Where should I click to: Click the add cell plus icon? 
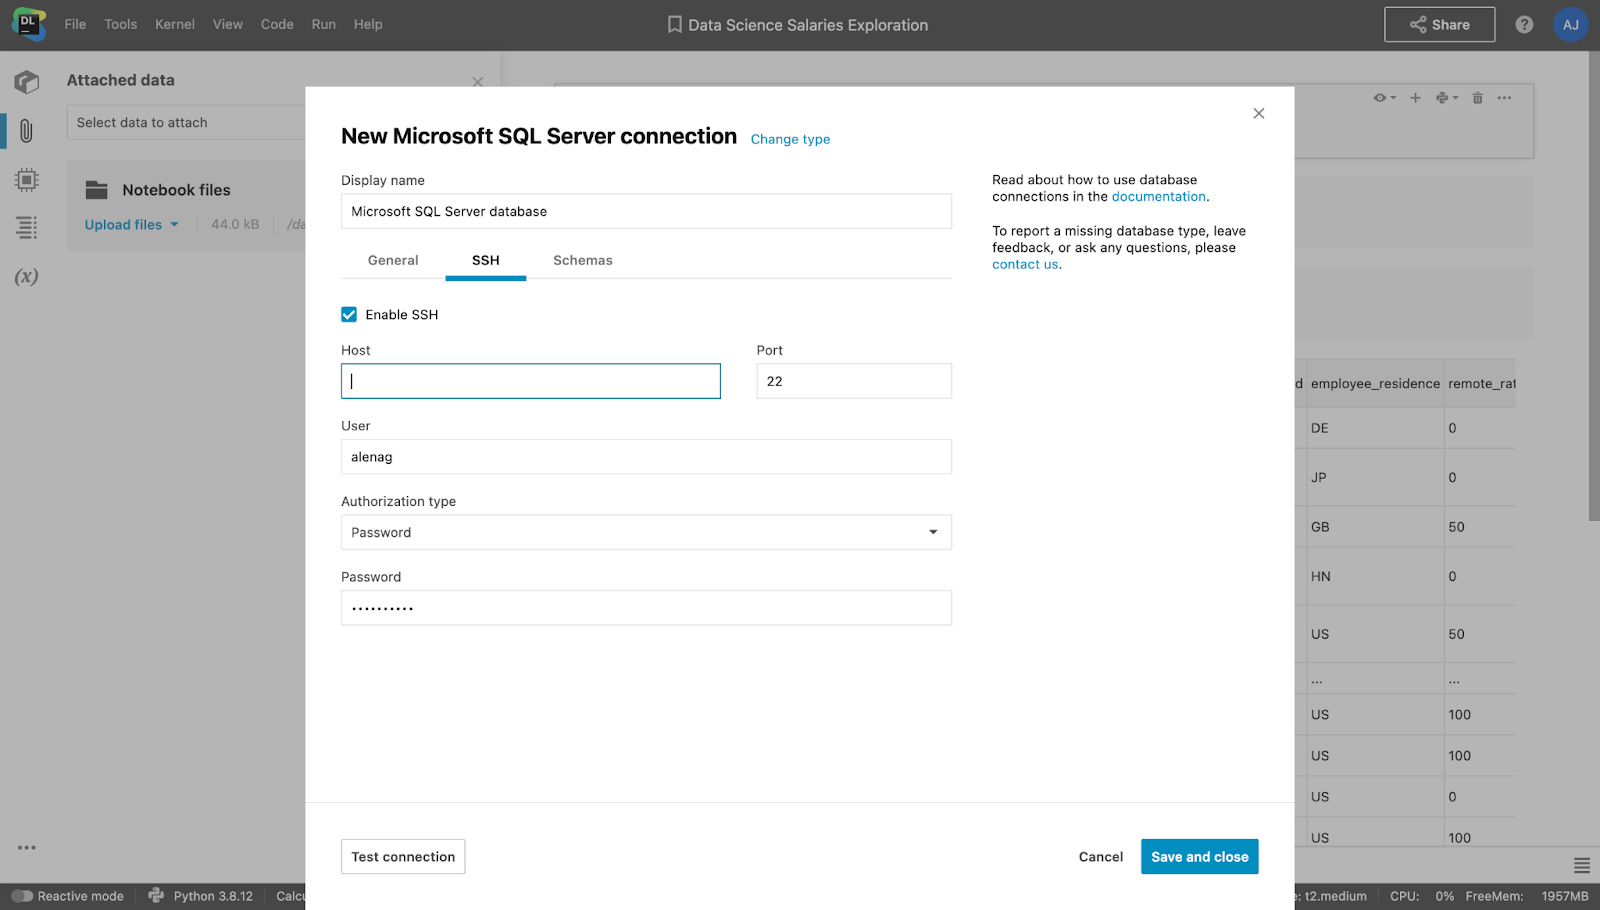click(1415, 98)
